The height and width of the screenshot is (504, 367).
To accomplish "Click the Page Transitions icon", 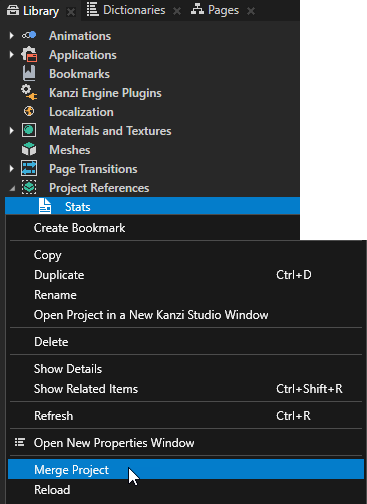I will click(29, 168).
